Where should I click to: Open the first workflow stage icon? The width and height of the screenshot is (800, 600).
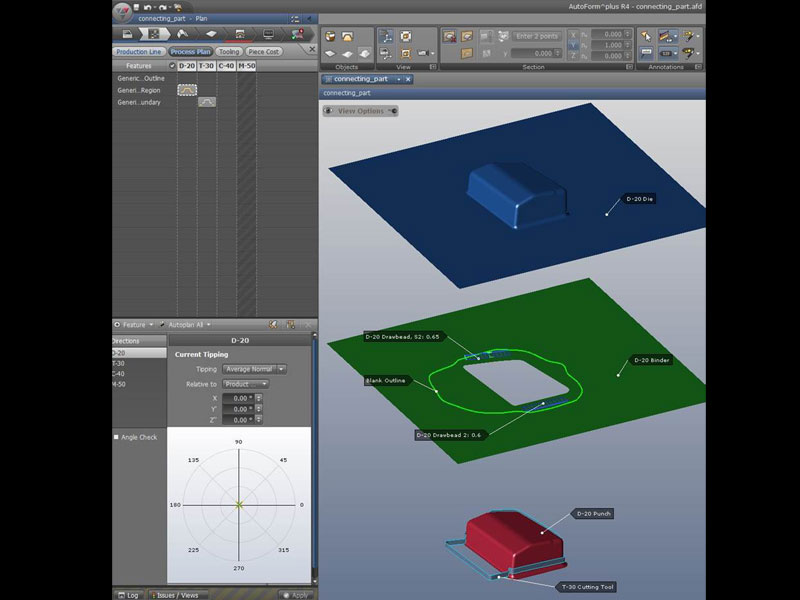coord(128,34)
